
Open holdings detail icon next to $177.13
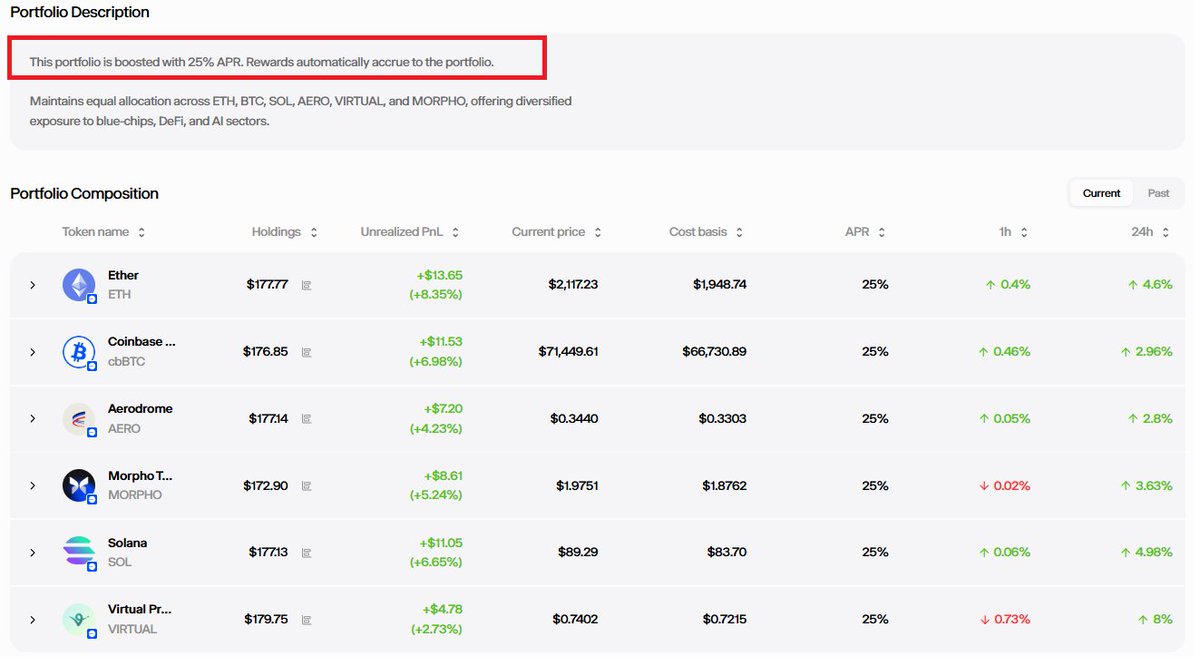tap(306, 552)
